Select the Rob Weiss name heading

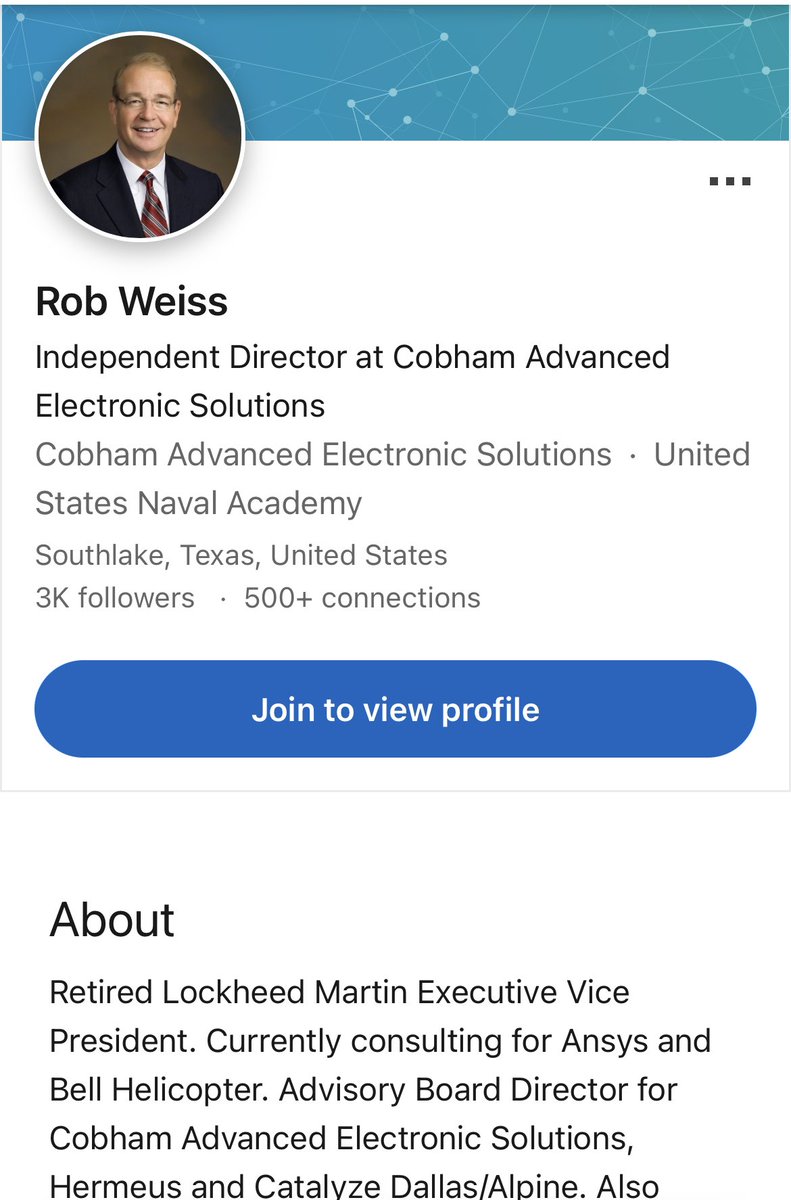click(131, 302)
